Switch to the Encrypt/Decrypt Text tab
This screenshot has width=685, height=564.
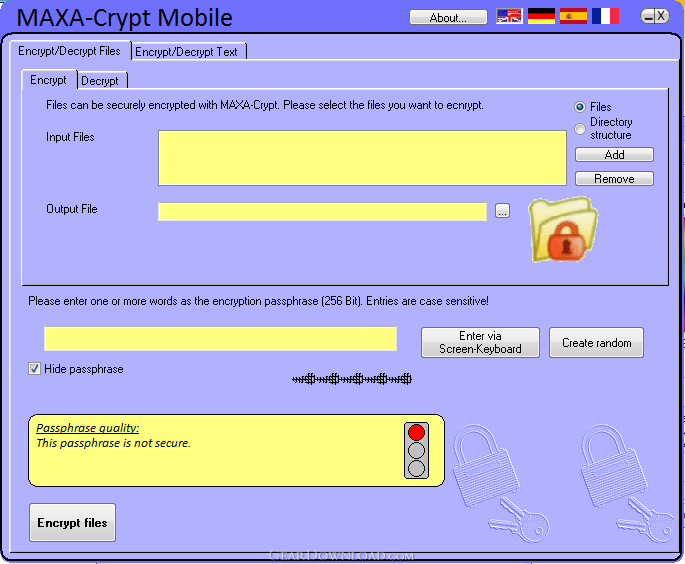click(x=188, y=52)
